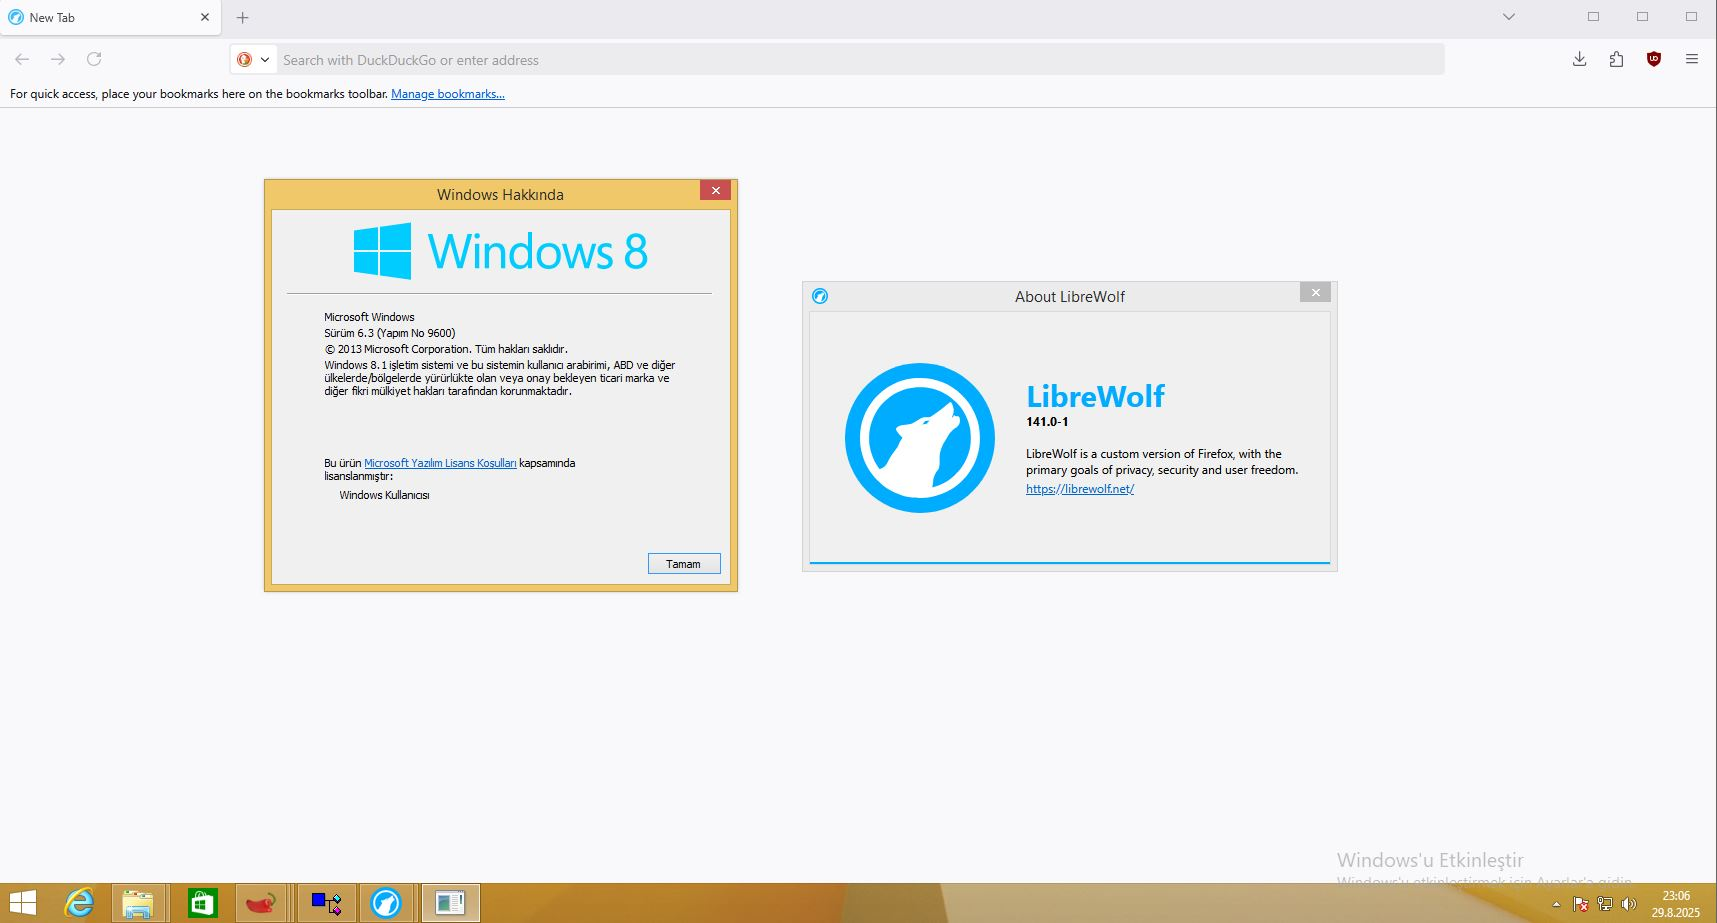Screen dimensions: 1717x923
Task: Click the Windows Hakkında title bar text
Action: point(500,195)
